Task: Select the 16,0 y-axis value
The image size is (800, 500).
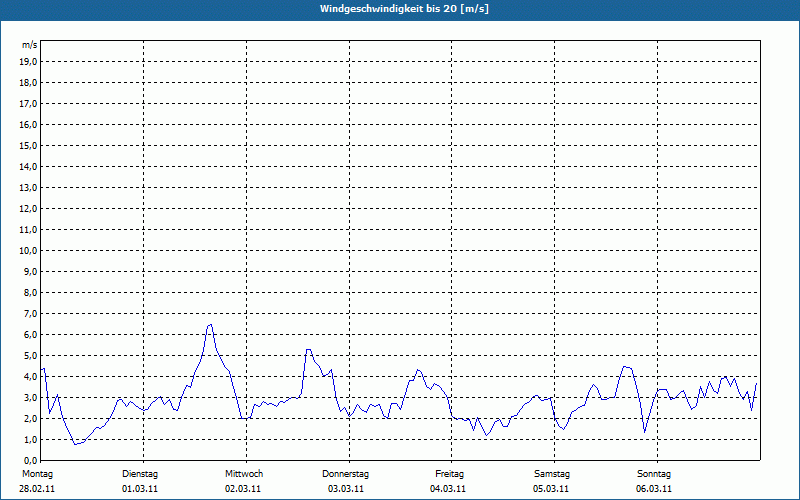Action: click(x=29, y=124)
